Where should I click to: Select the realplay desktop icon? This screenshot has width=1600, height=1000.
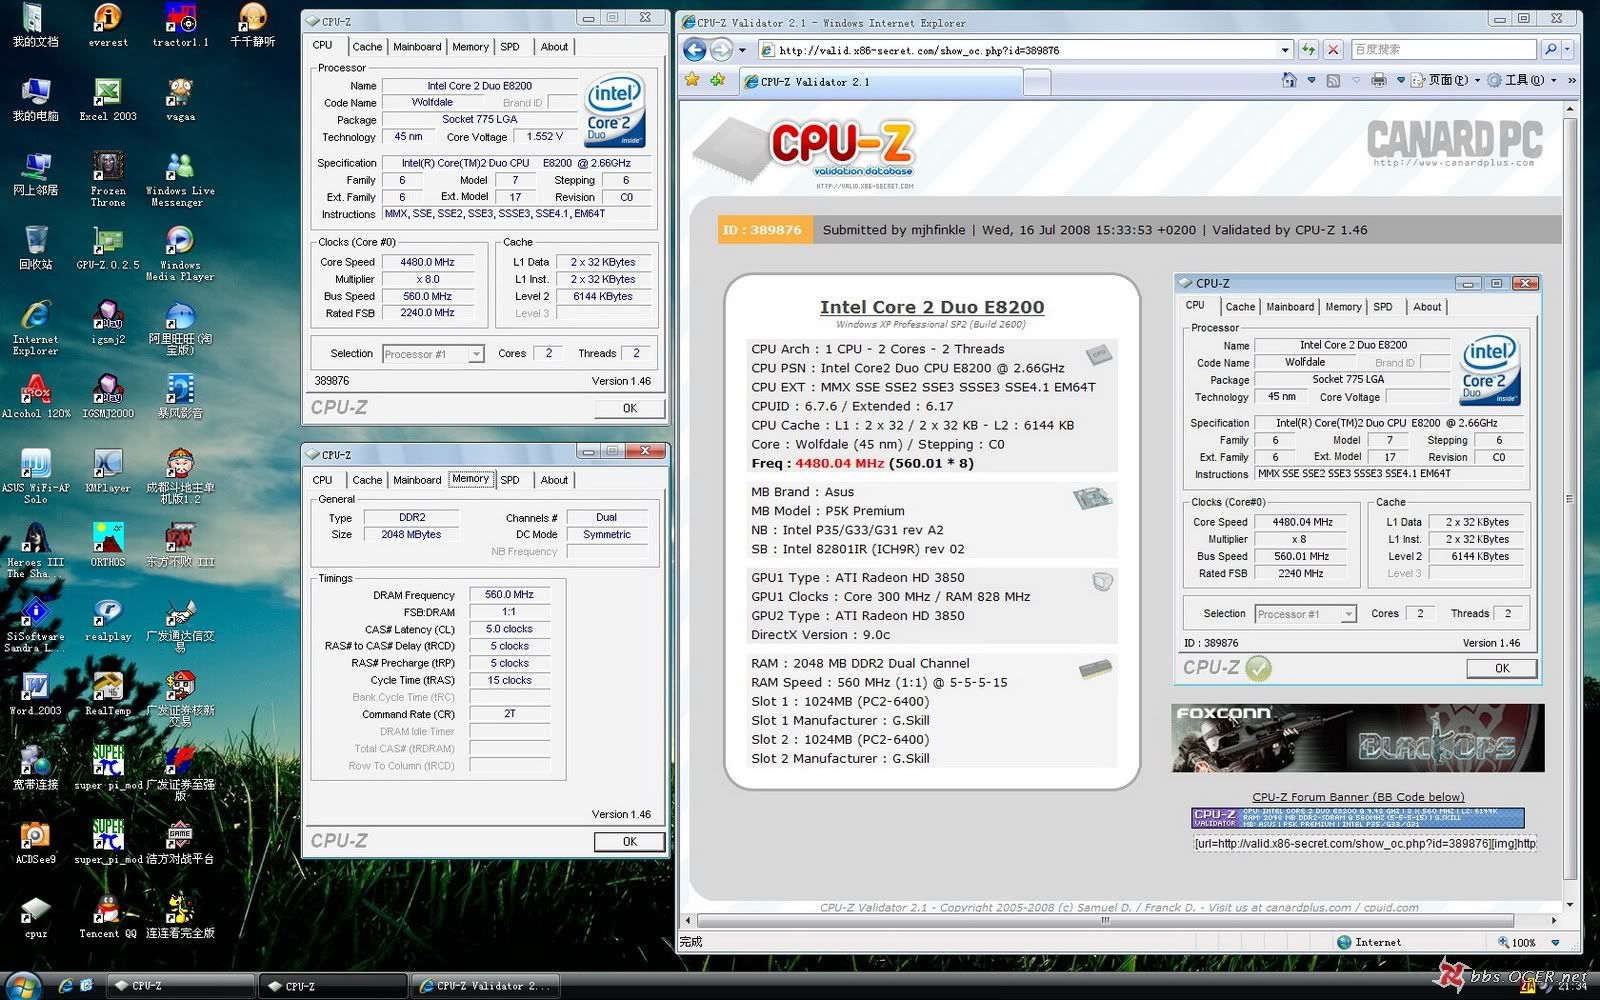(x=108, y=620)
